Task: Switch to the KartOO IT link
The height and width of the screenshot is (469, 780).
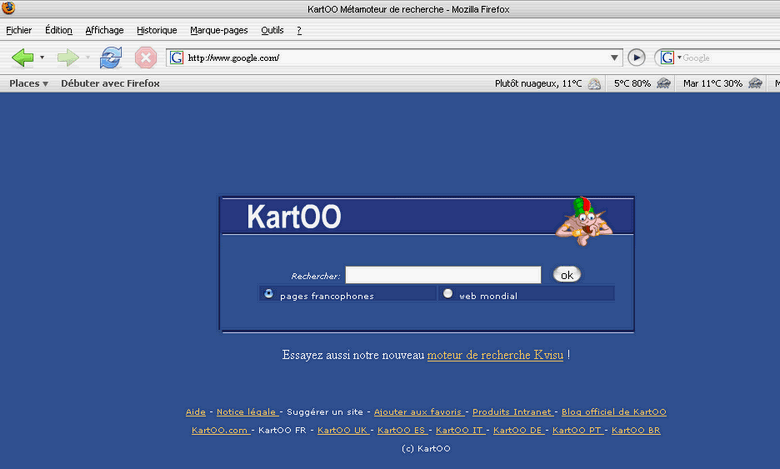Action: tap(460, 430)
